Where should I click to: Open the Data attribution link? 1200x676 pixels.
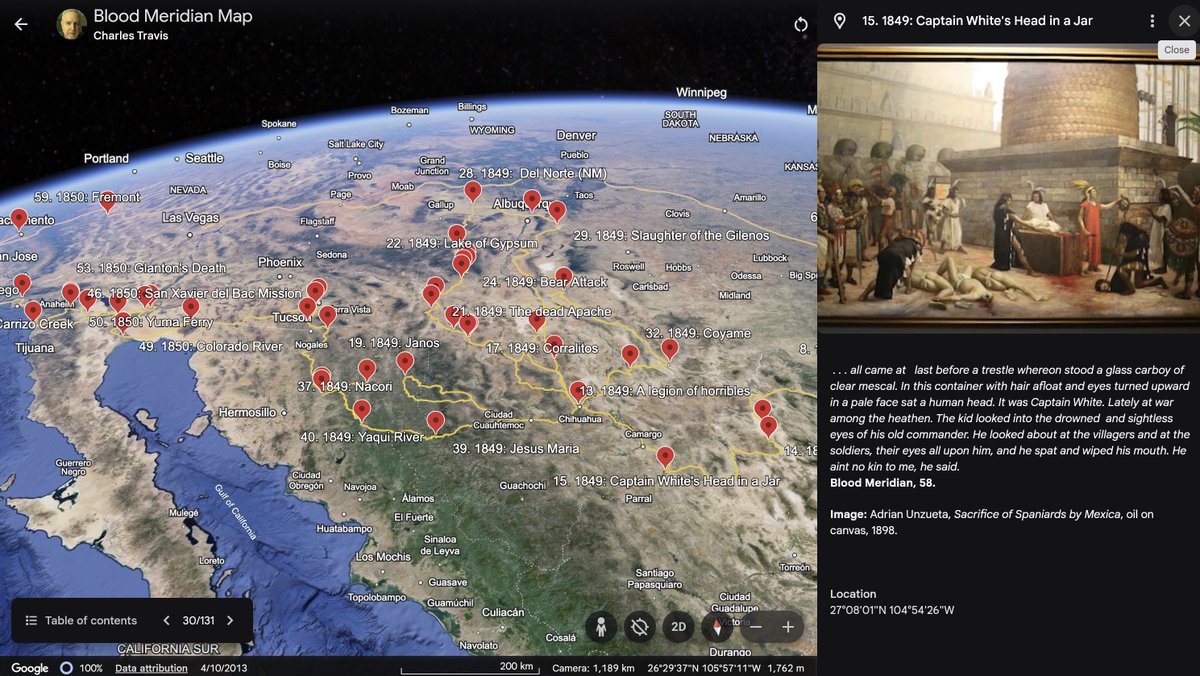pyautogui.click(x=151, y=668)
